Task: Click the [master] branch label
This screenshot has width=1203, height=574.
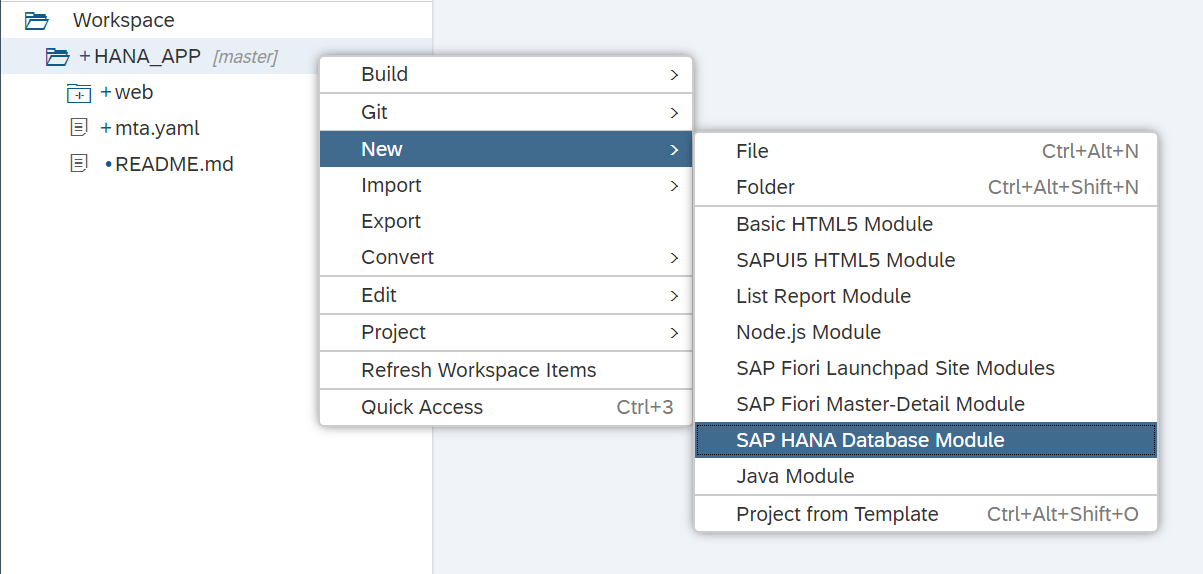Action: click(245, 57)
